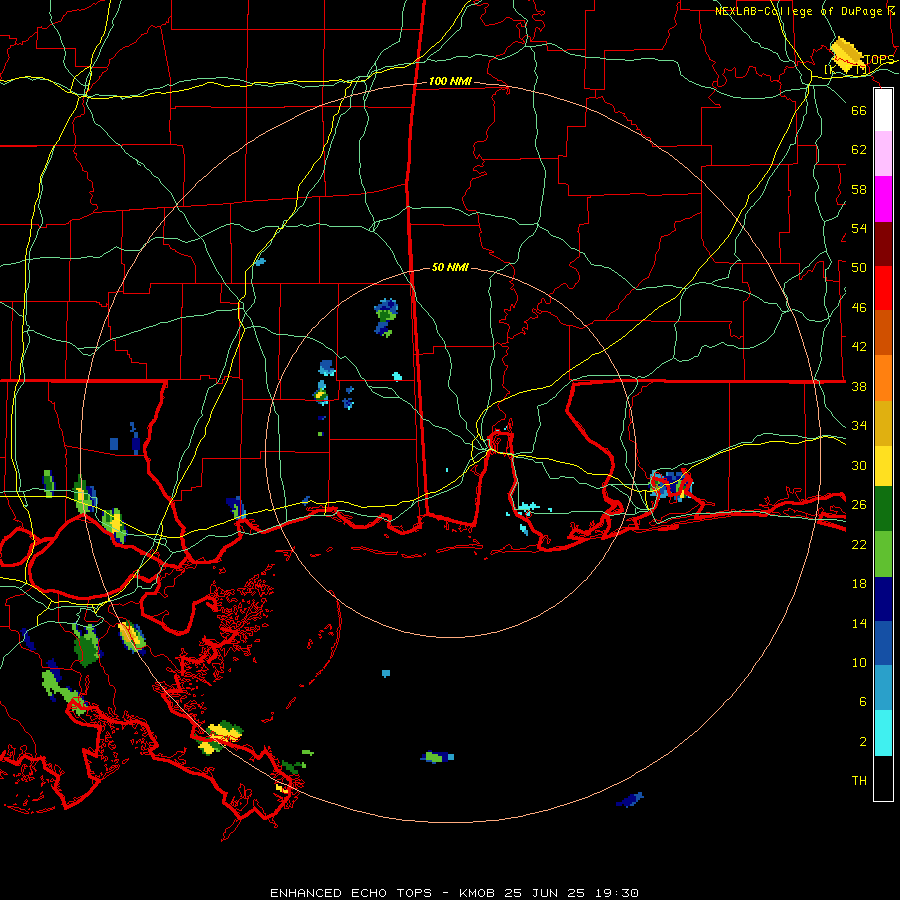Click the legend value "66"
900x900 pixels.
pos(859,110)
